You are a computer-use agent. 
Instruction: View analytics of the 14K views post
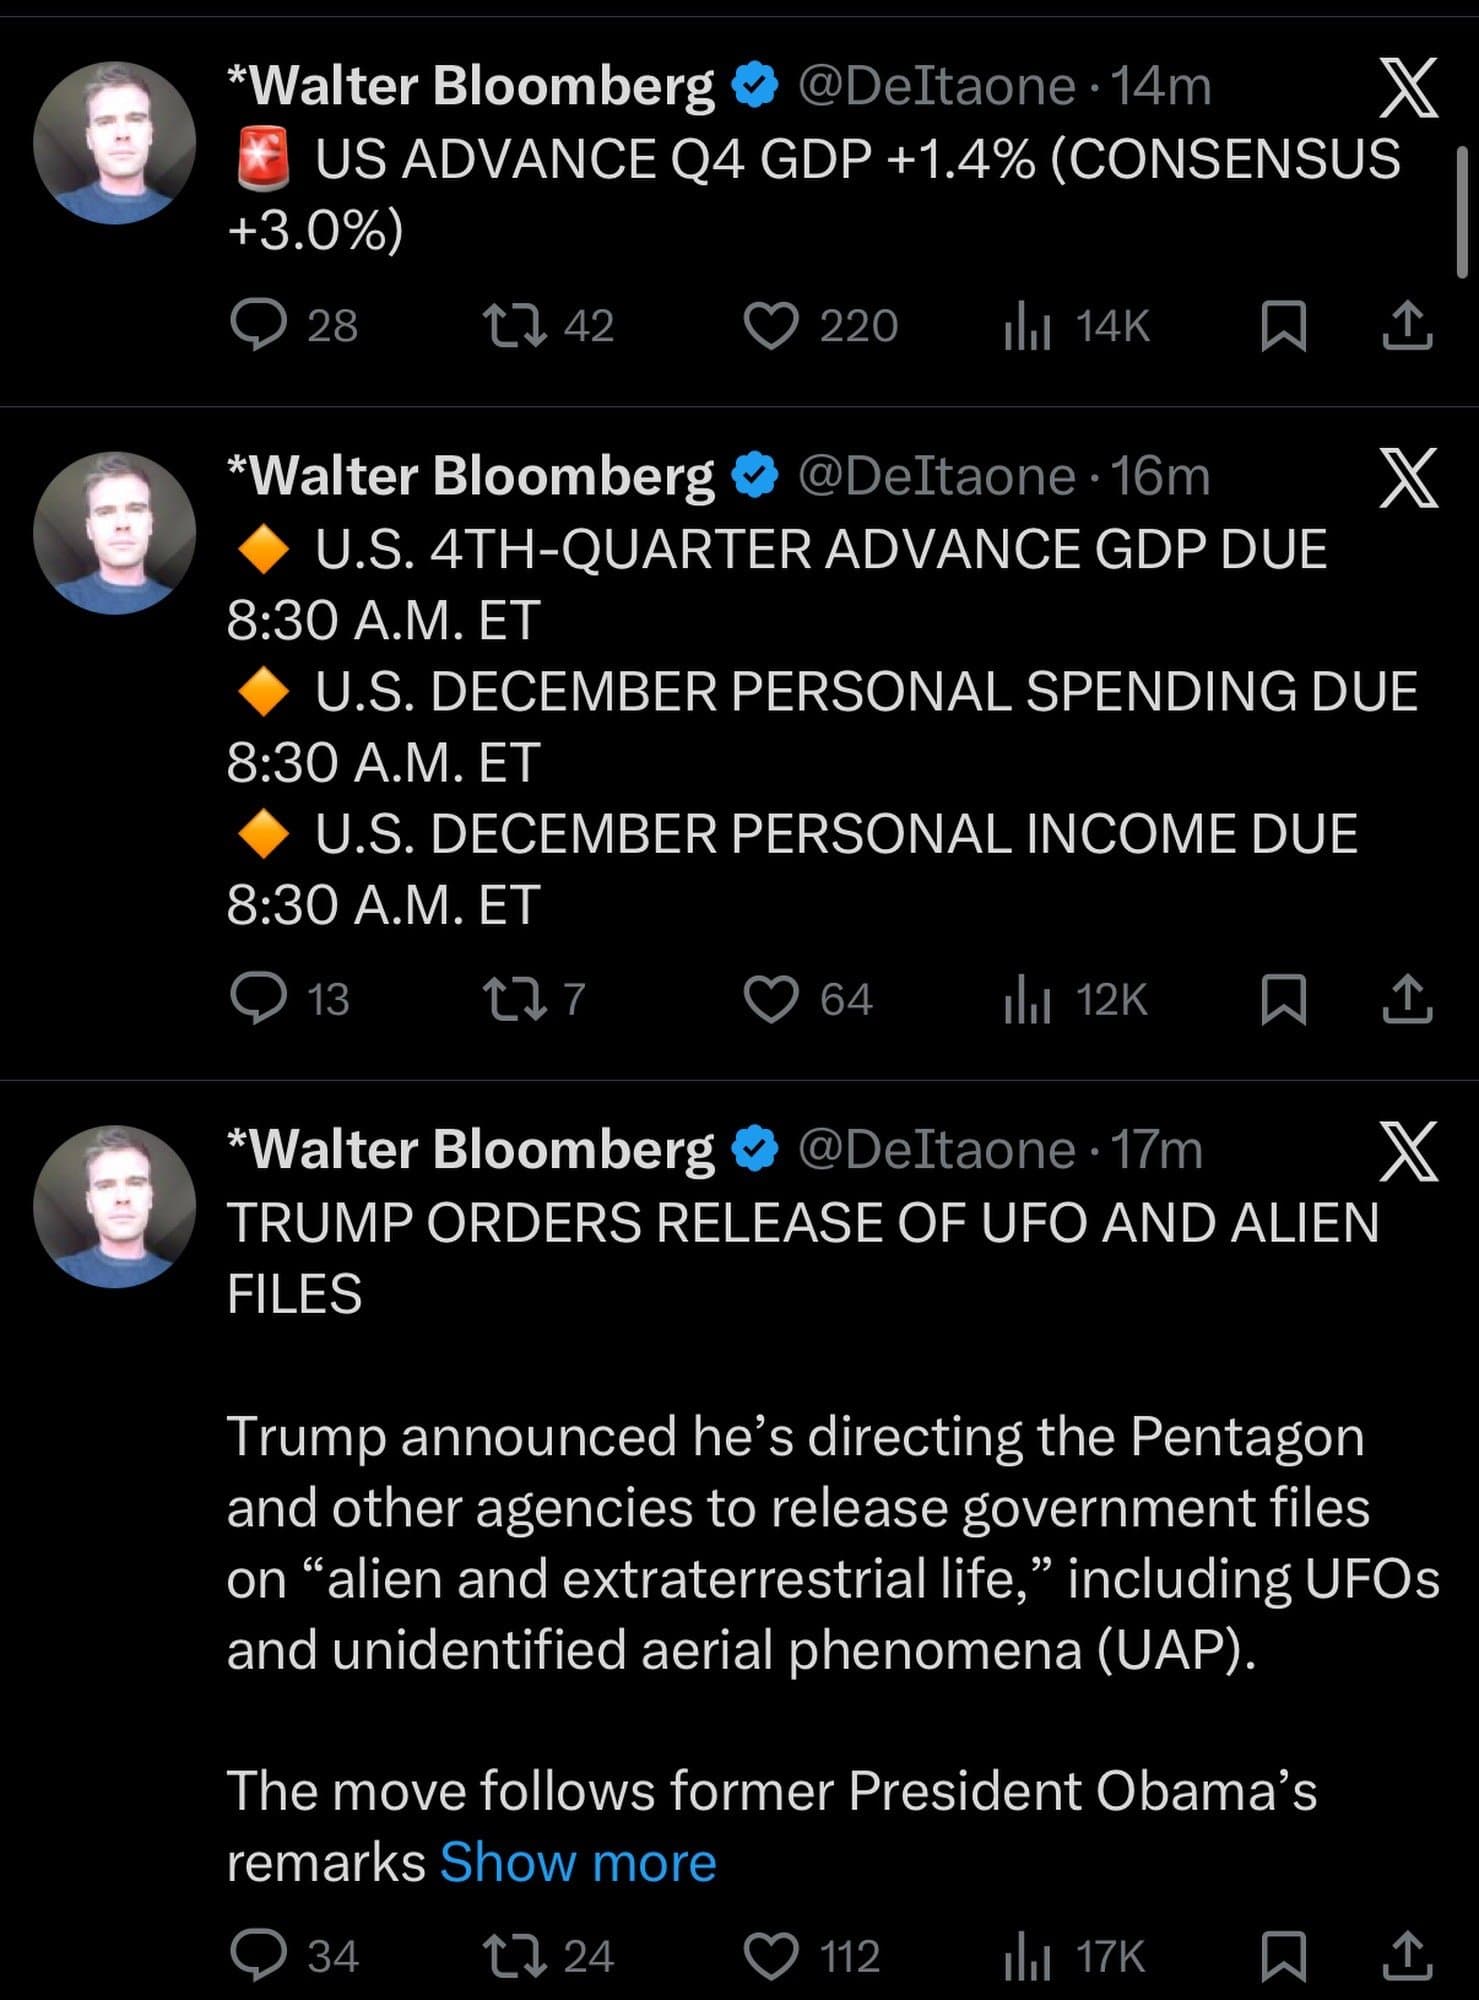pyautogui.click(x=1027, y=326)
